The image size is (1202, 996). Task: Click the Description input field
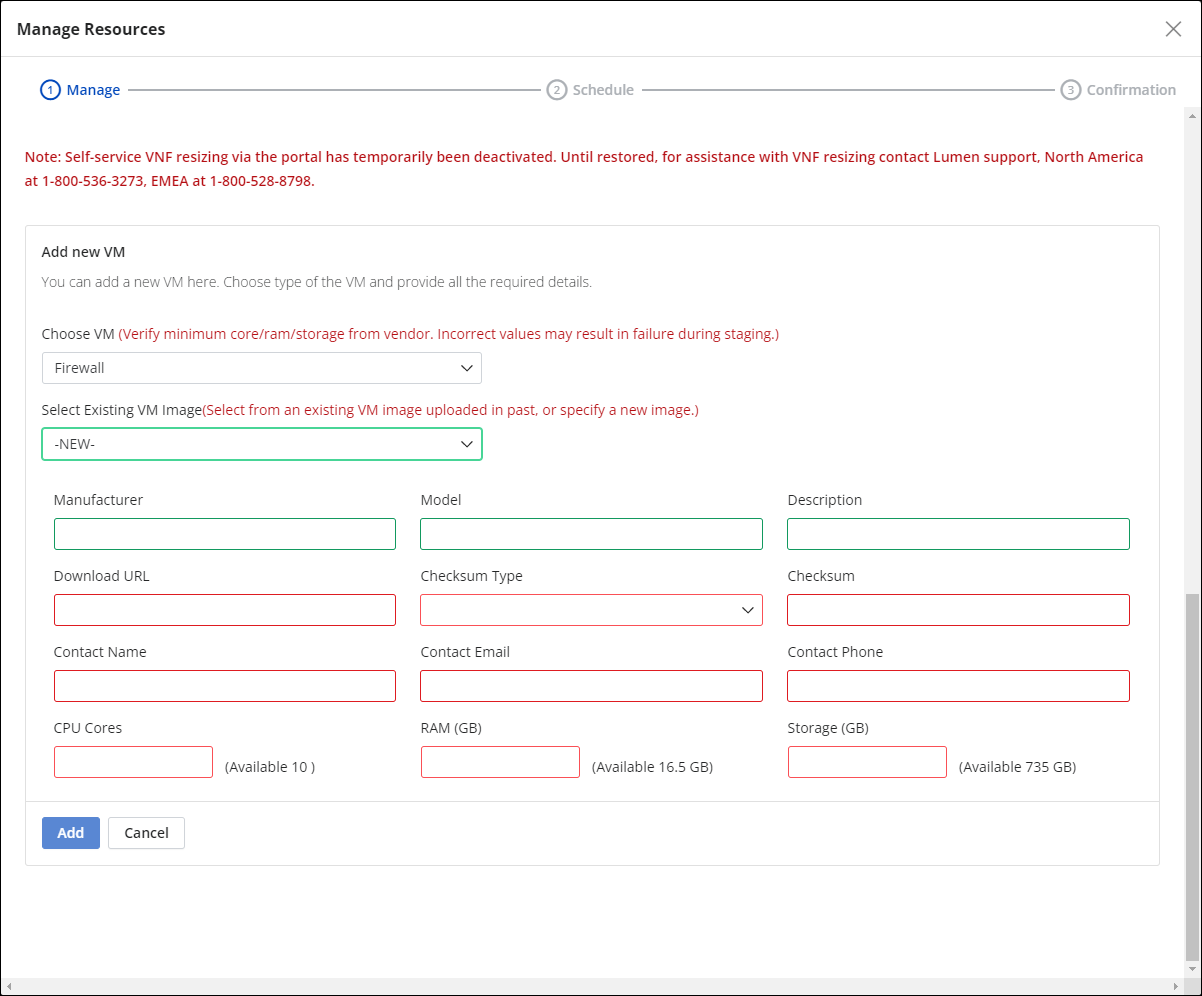coord(958,534)
